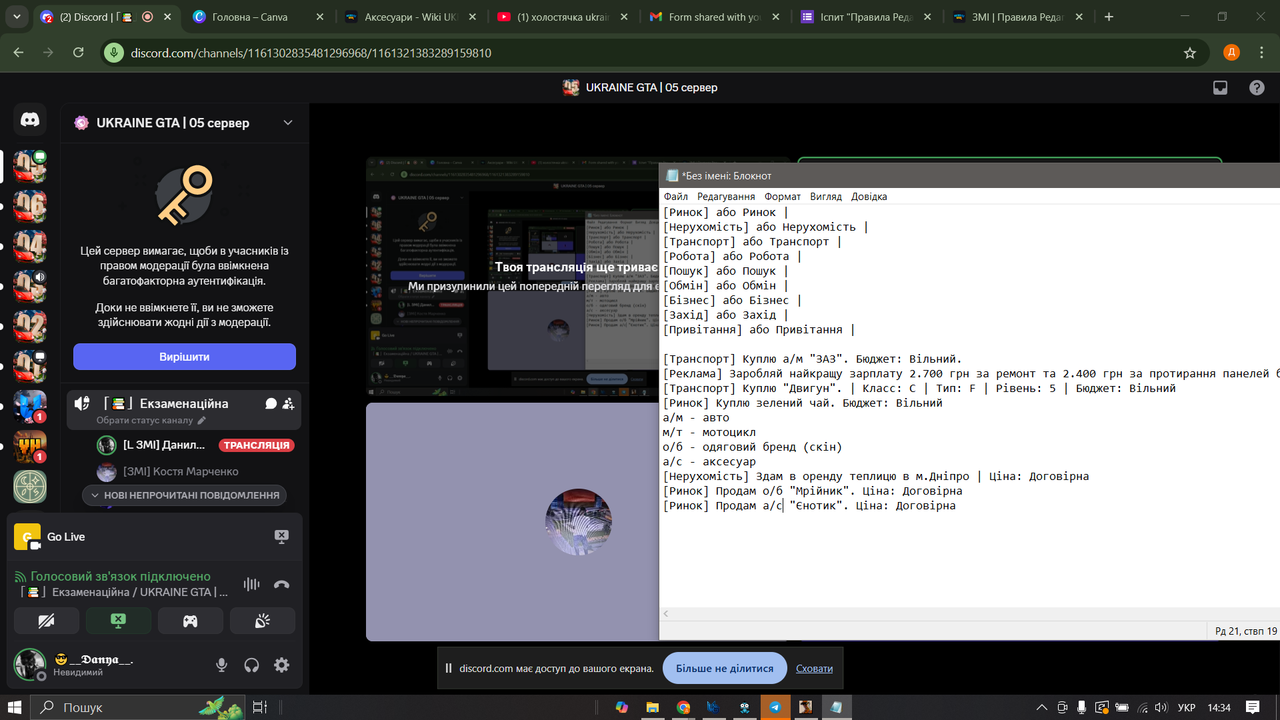
Task: Focus the Chrome address bar URL
Action: tap(311, 53)
